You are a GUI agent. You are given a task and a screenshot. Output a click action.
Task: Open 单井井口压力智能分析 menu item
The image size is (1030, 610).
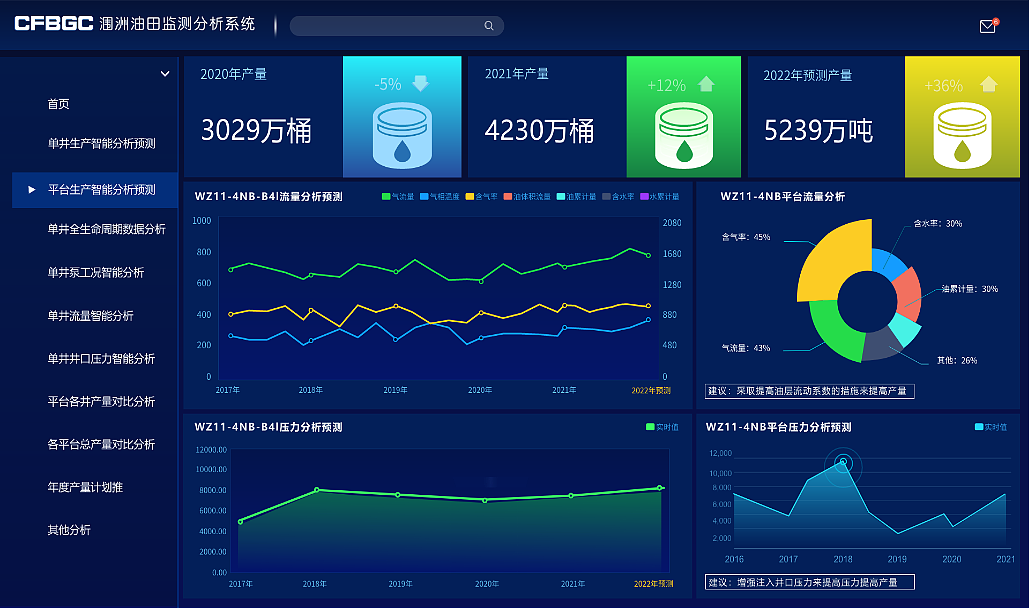[101, 359]
